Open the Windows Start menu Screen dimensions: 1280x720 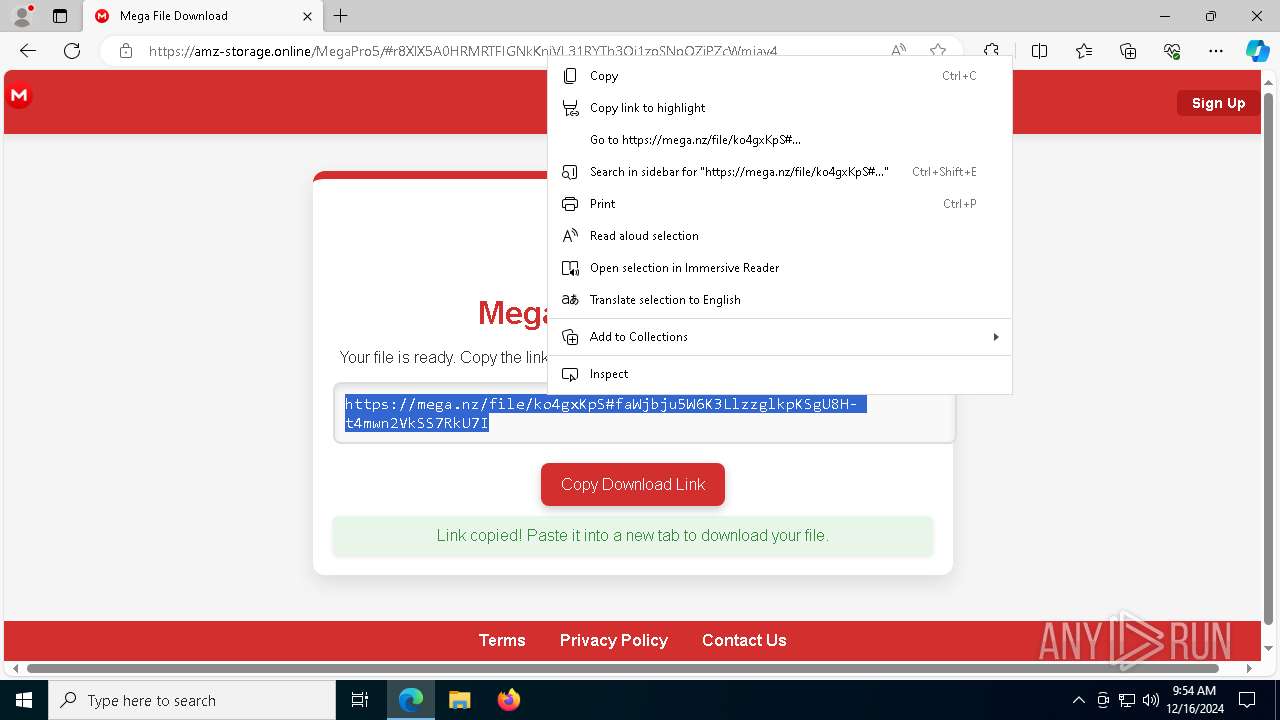coord(24,700)
